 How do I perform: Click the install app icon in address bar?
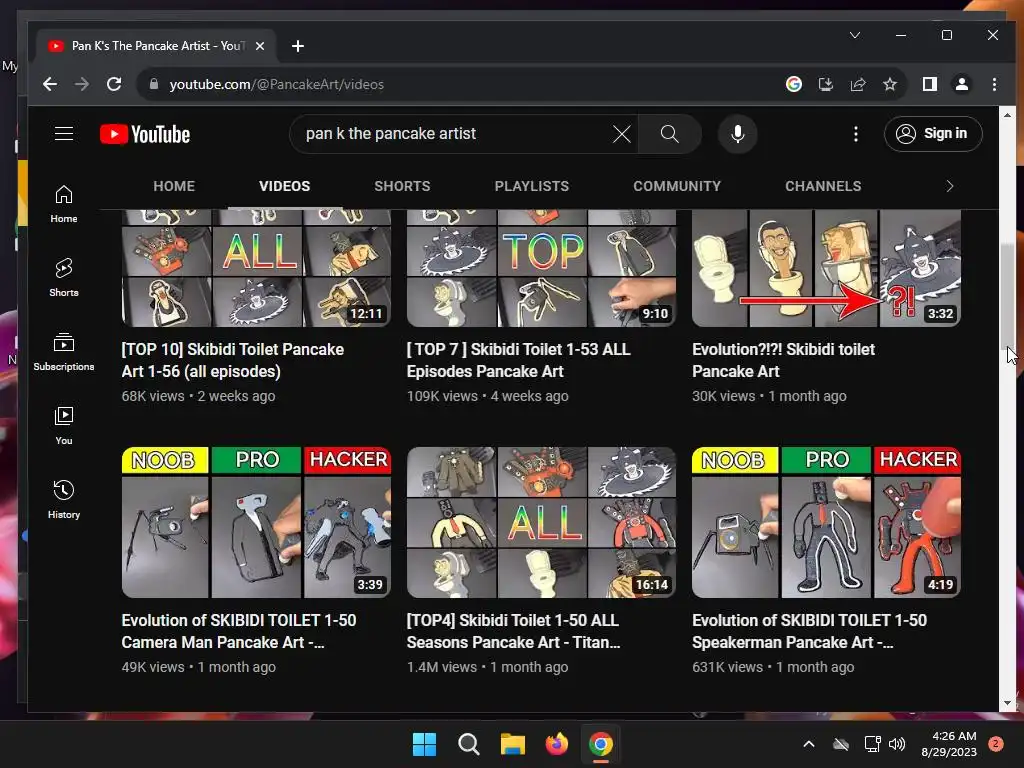[x=825, y=84]
